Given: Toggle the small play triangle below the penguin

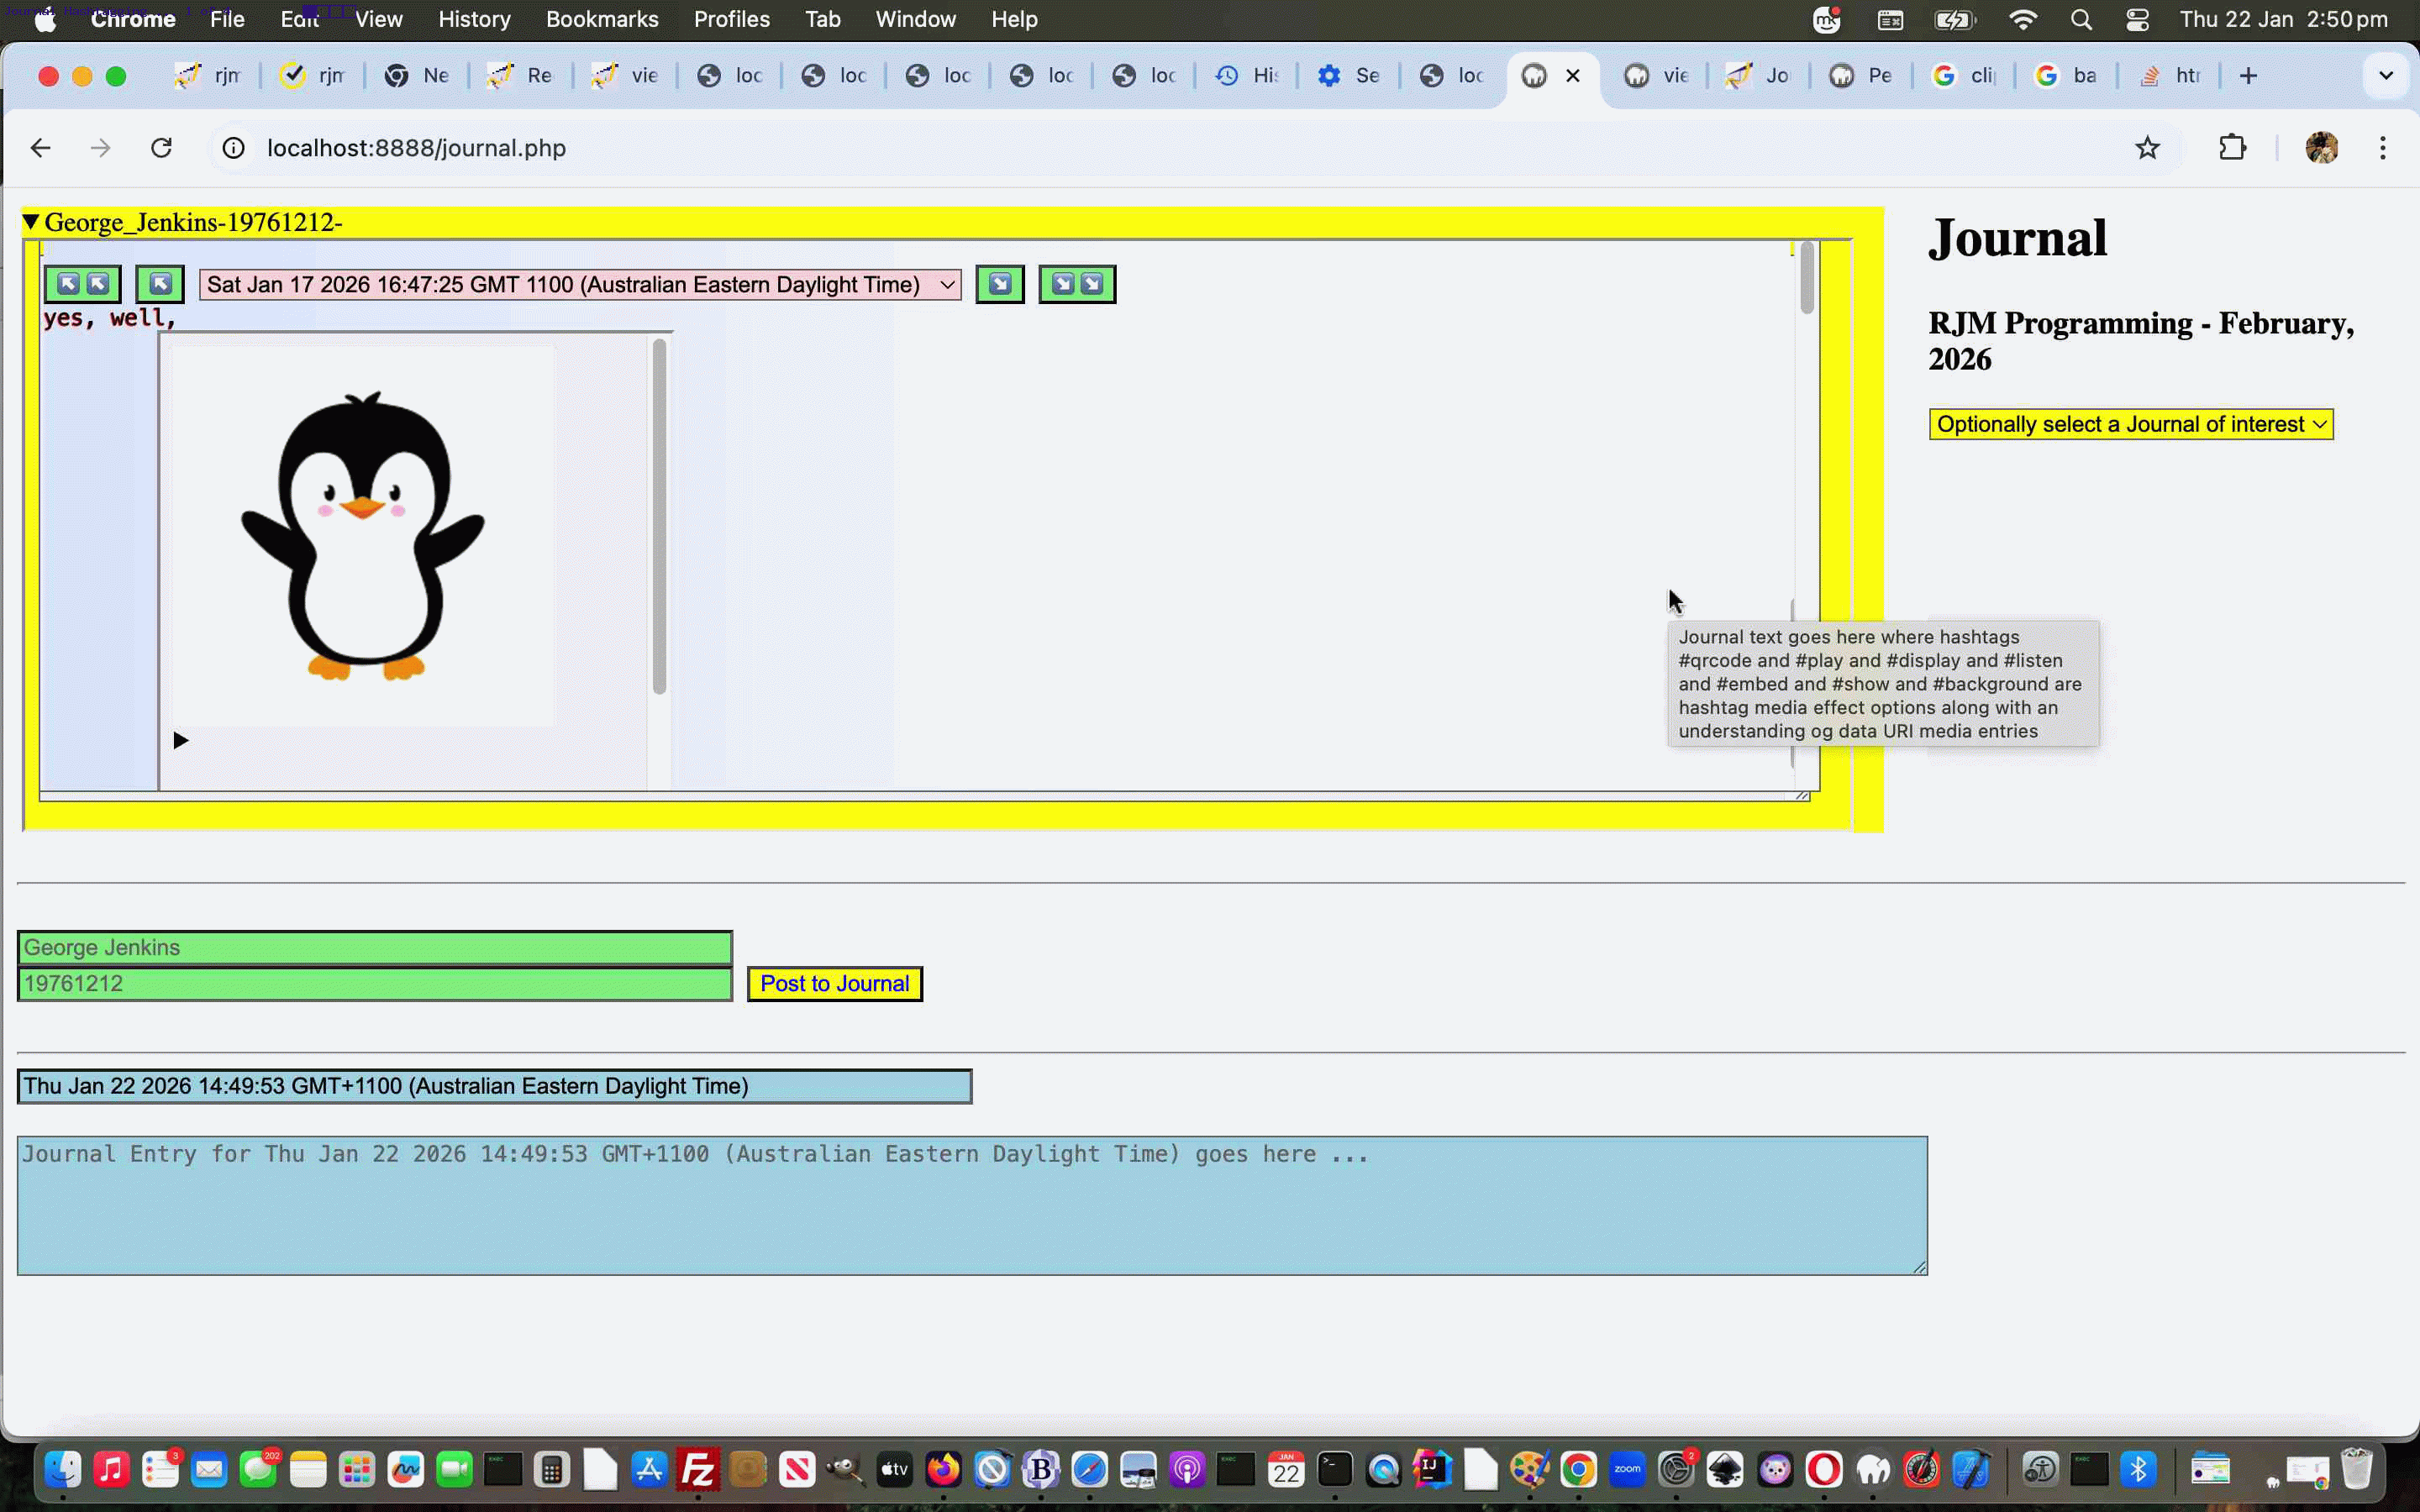Looking at the screenshot, I should click(x=181, y=740).
